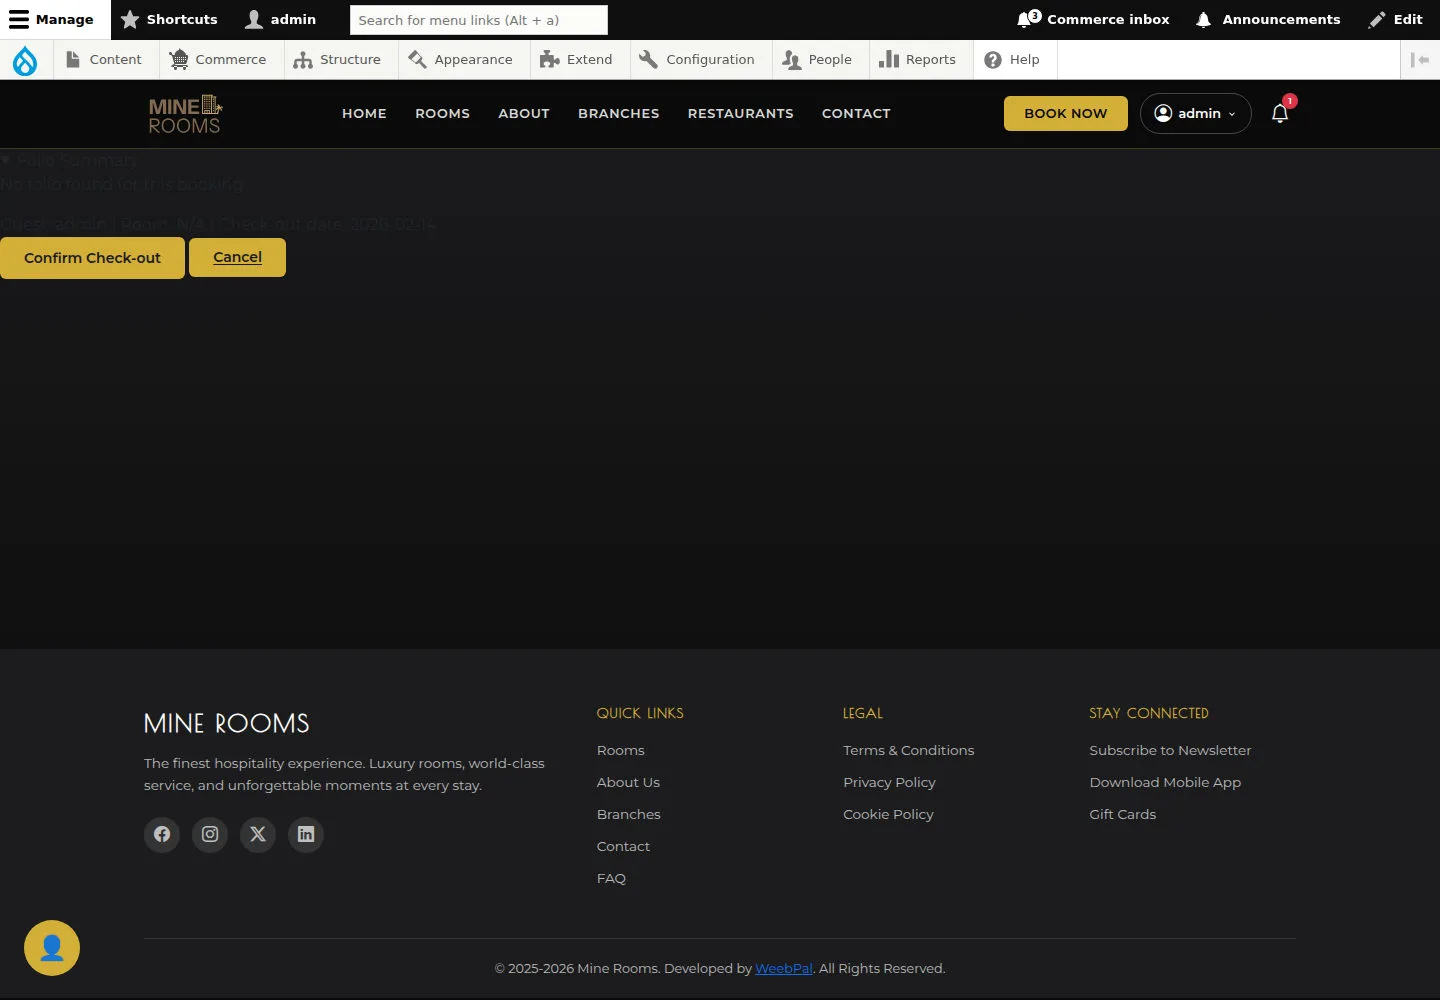Screen dimensions: 1440x1000
Task: Open the Commerce inbox
Action: click(x=1093, y=19)
